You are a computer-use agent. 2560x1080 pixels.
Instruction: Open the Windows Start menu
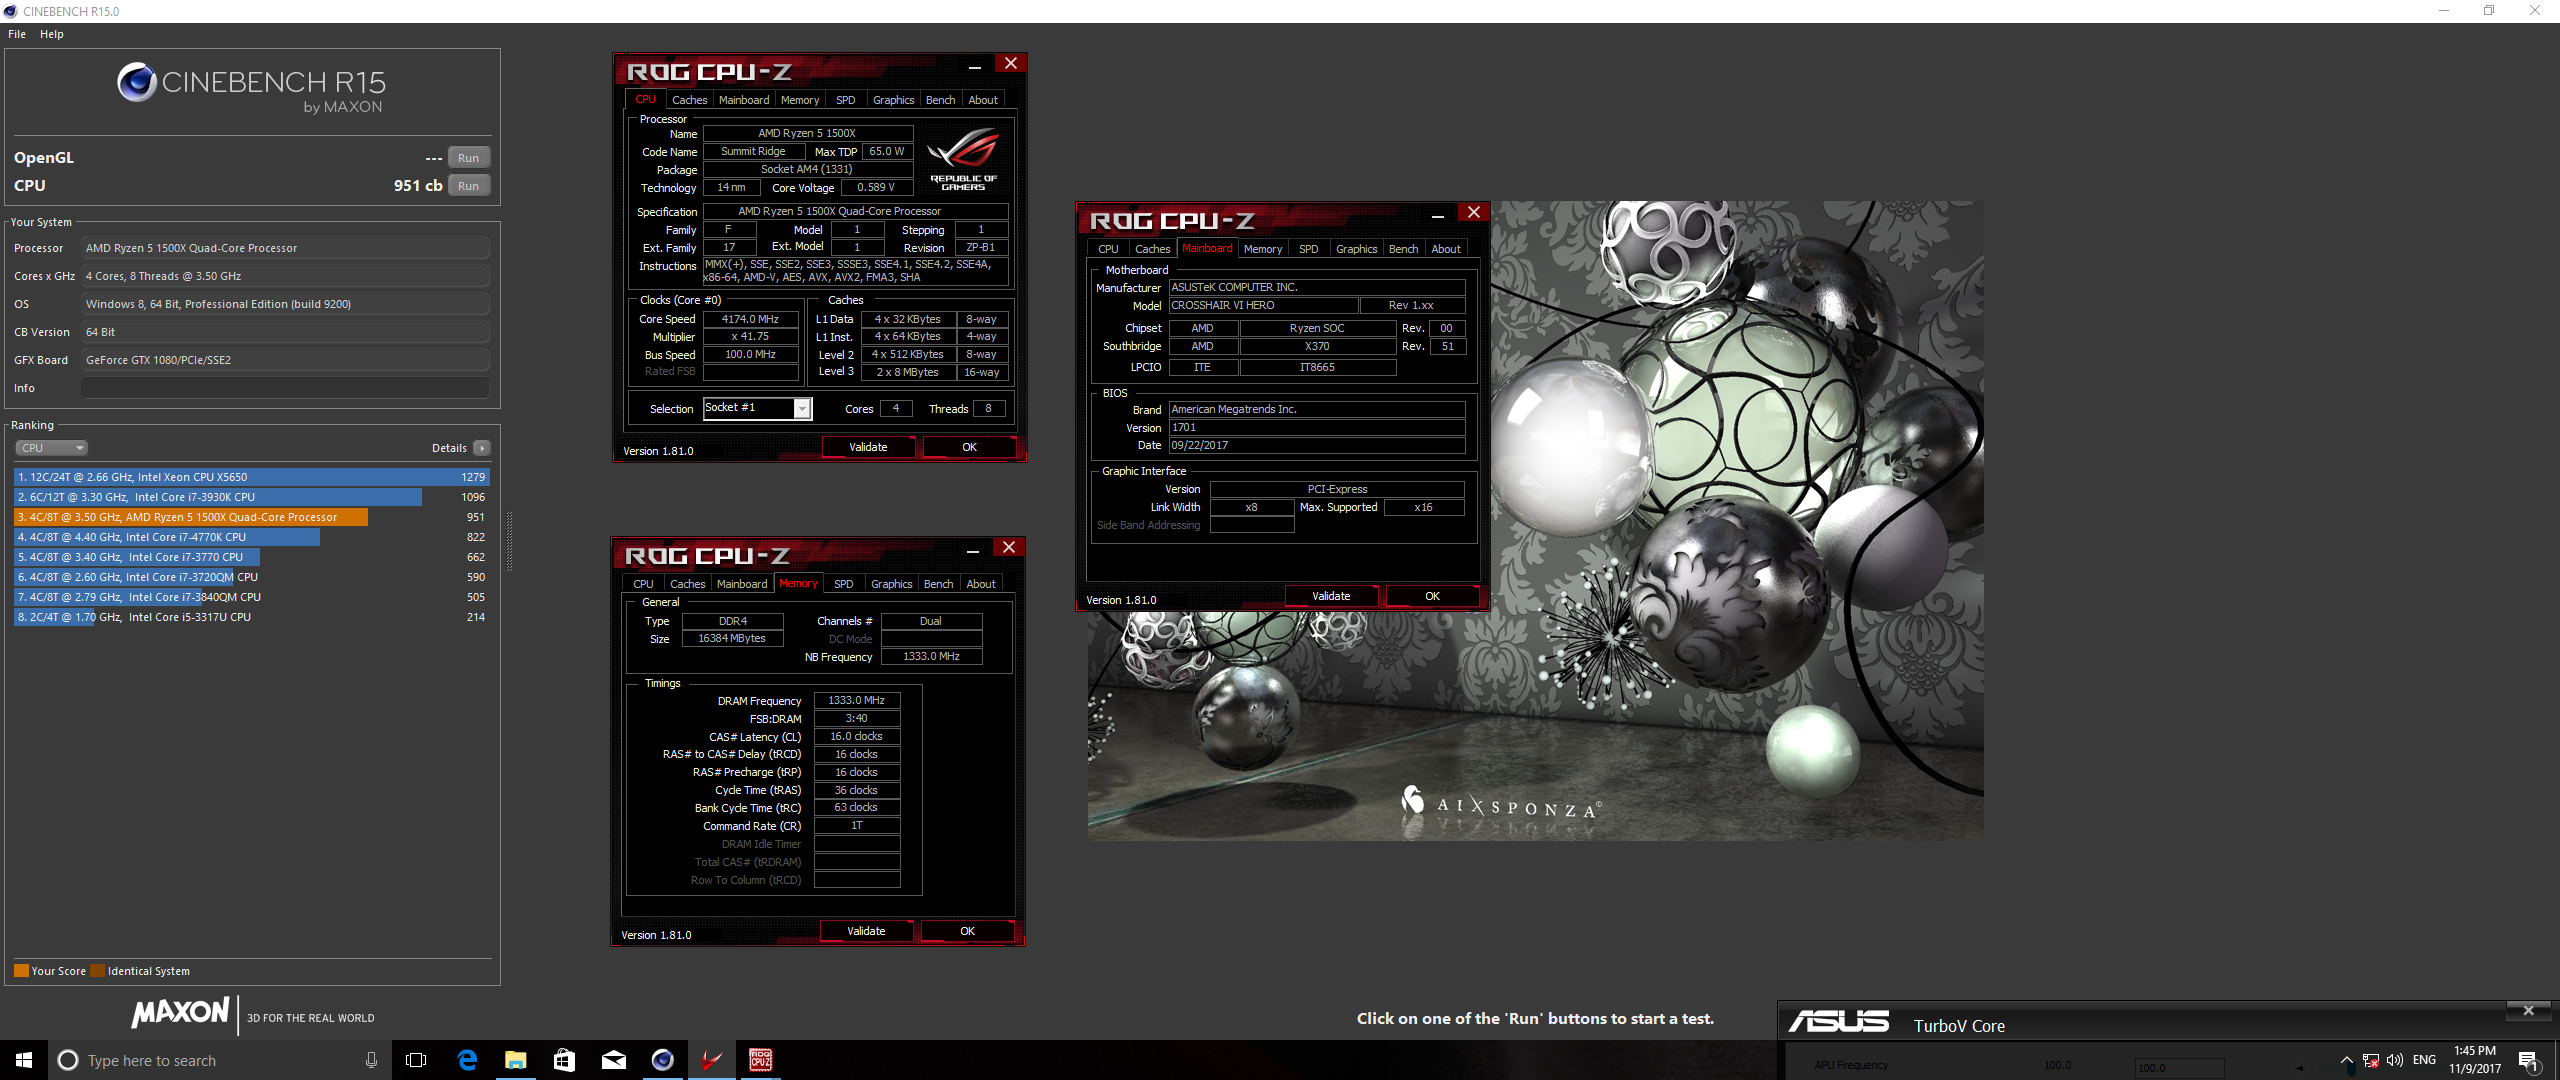click(x=24, y=1060)
